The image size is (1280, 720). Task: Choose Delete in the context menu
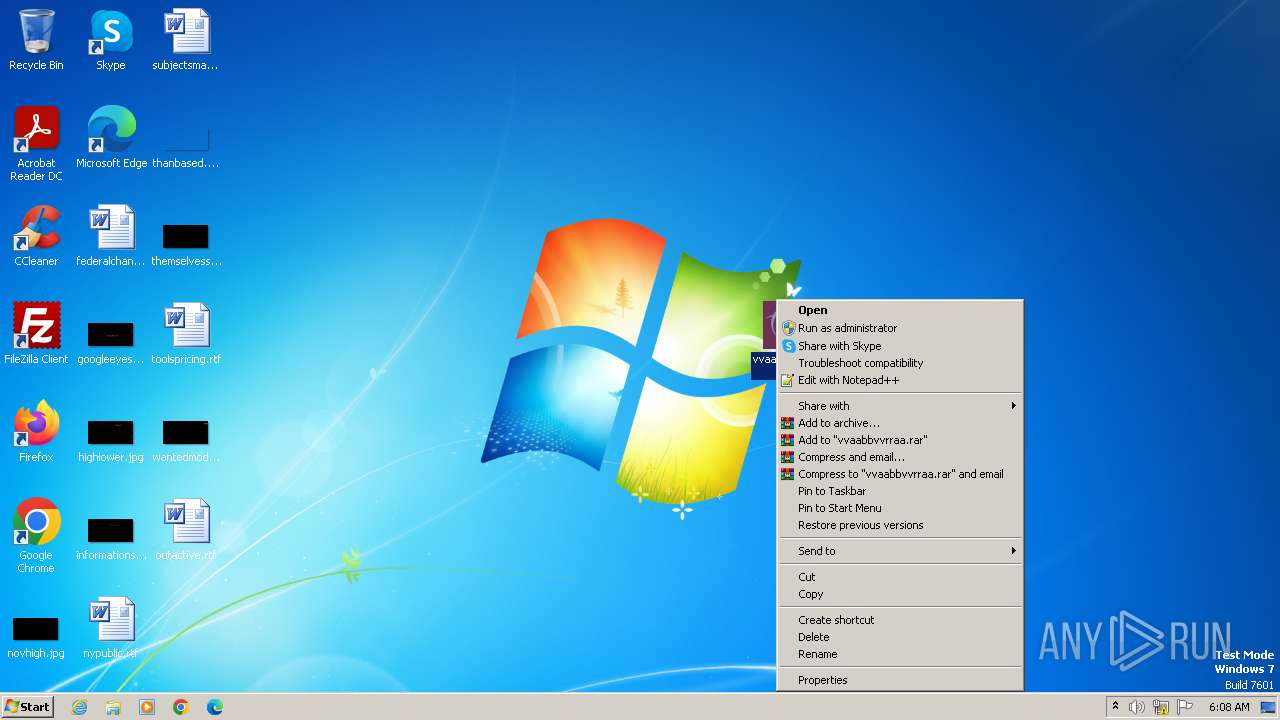pyautogui.click(x=900, y=637)
